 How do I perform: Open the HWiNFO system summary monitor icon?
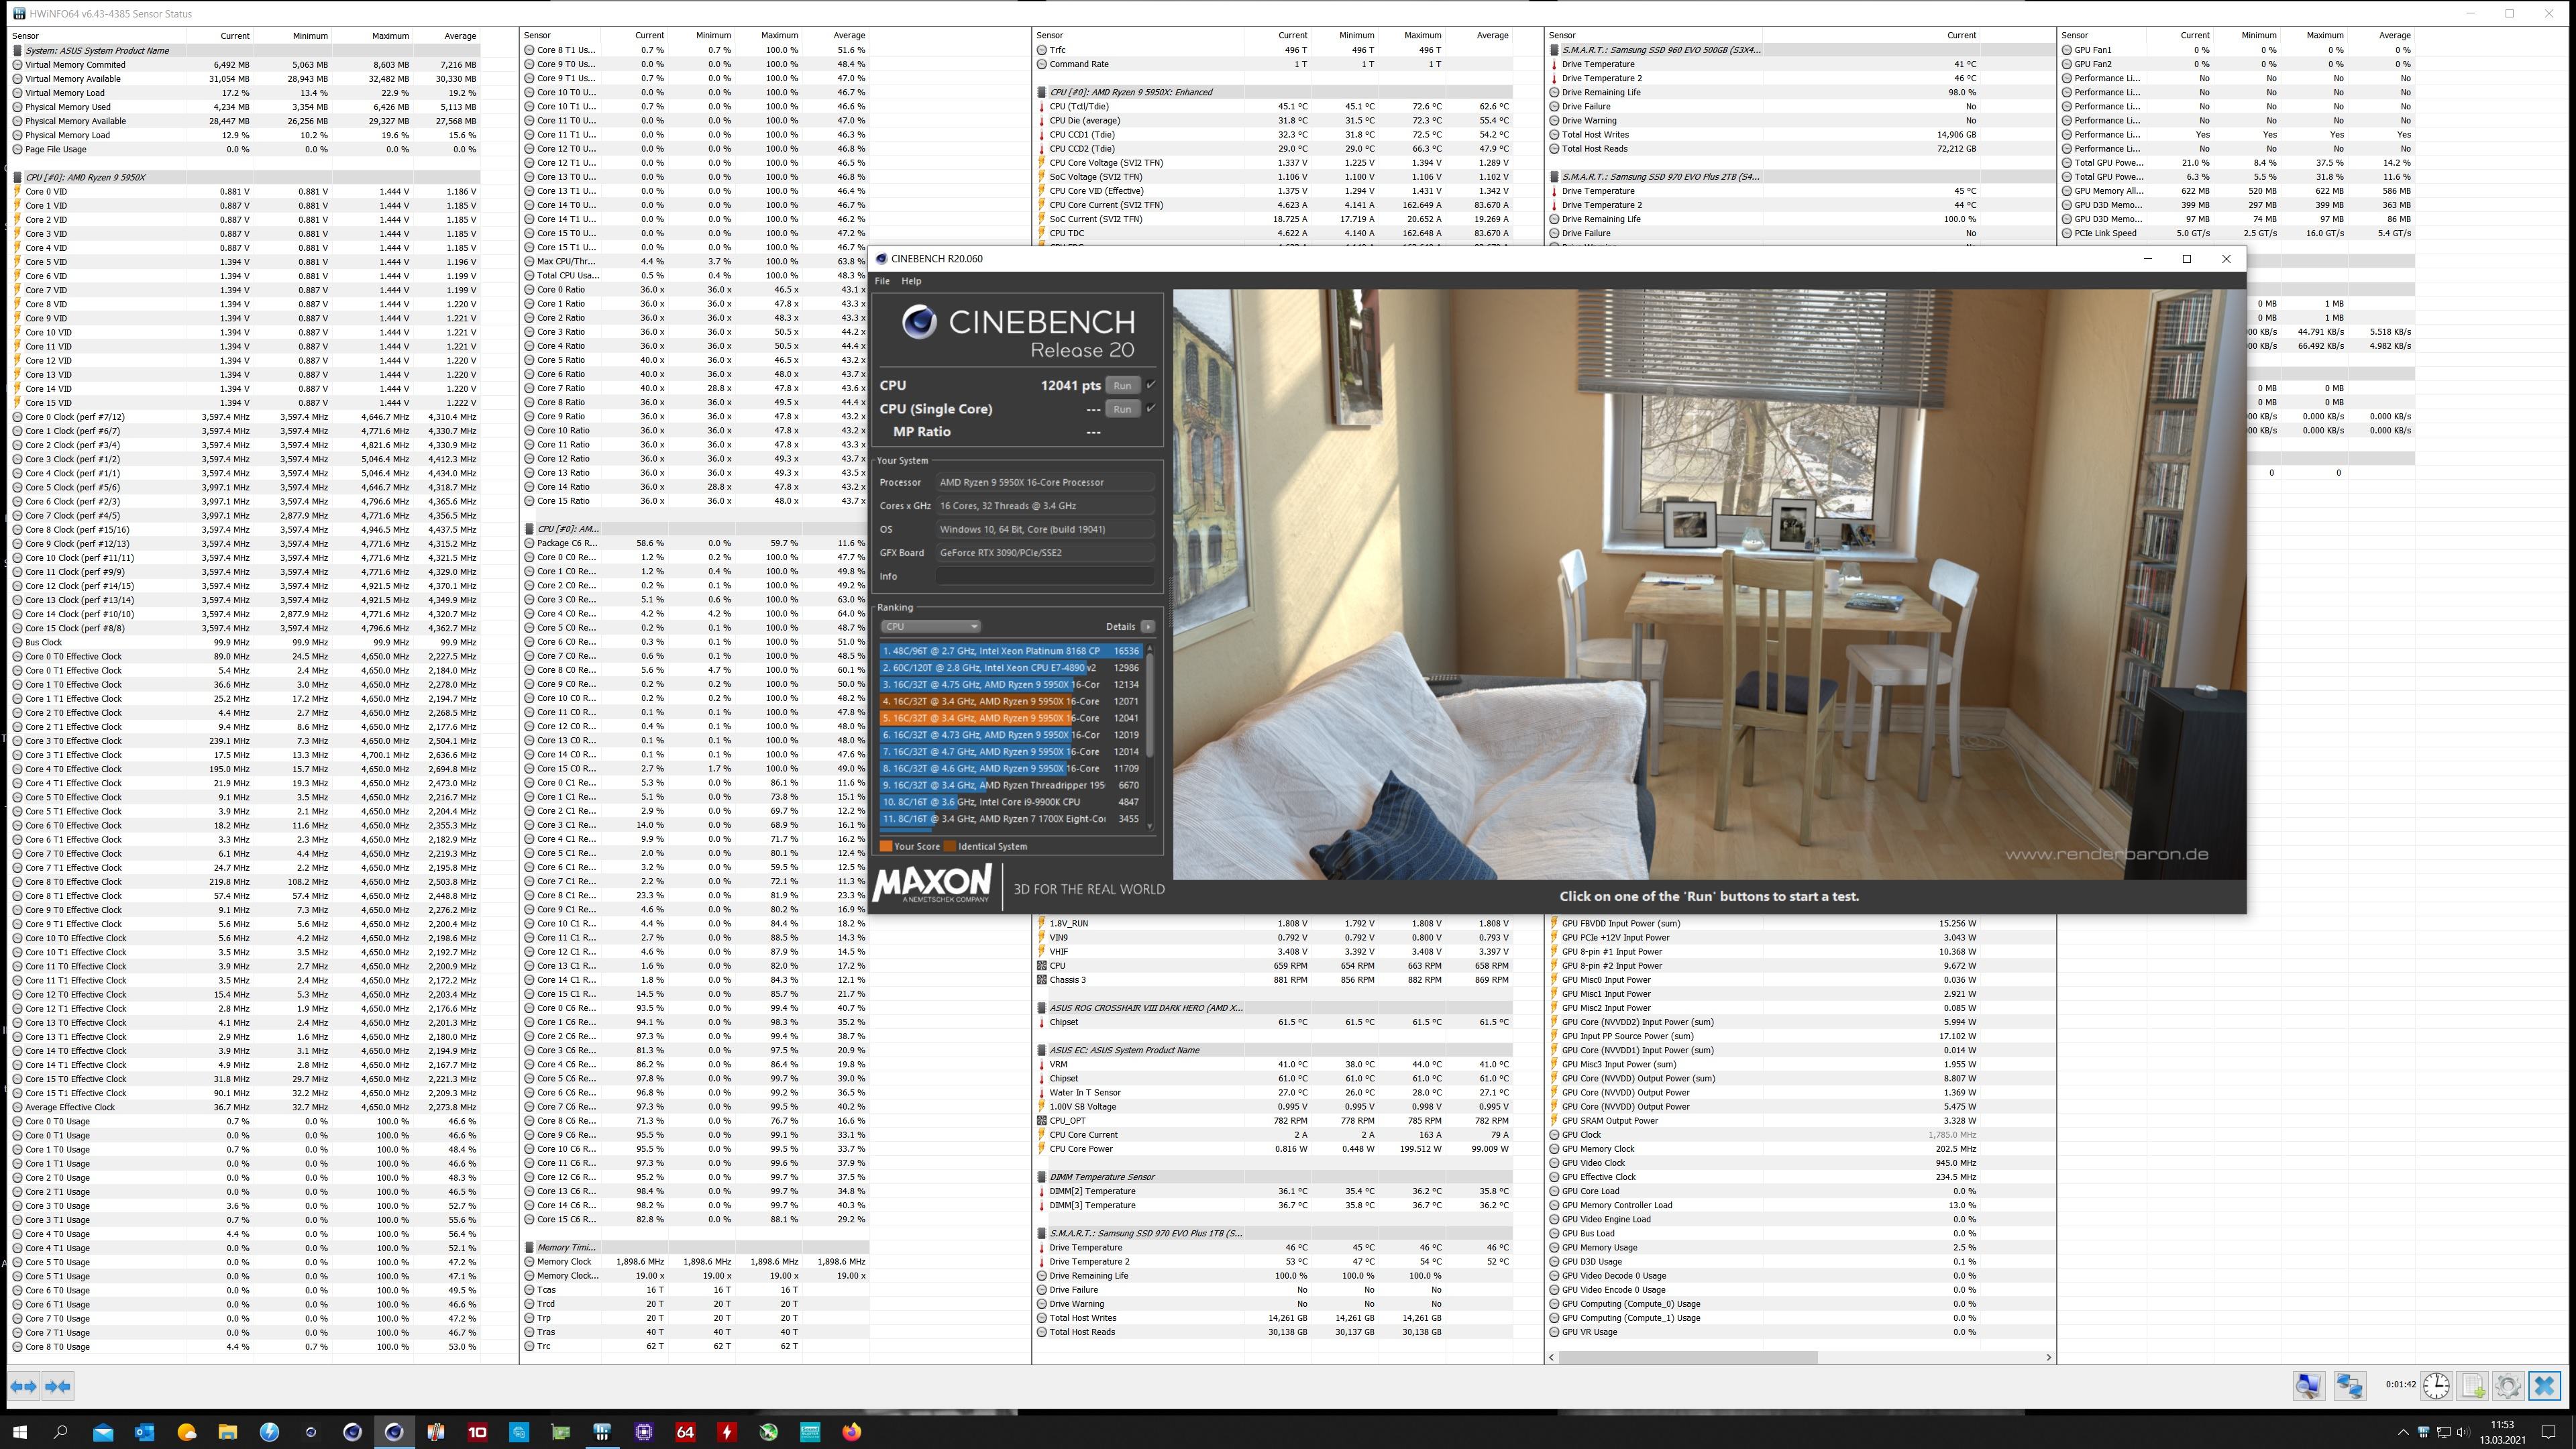(x=2308, y=1386)
